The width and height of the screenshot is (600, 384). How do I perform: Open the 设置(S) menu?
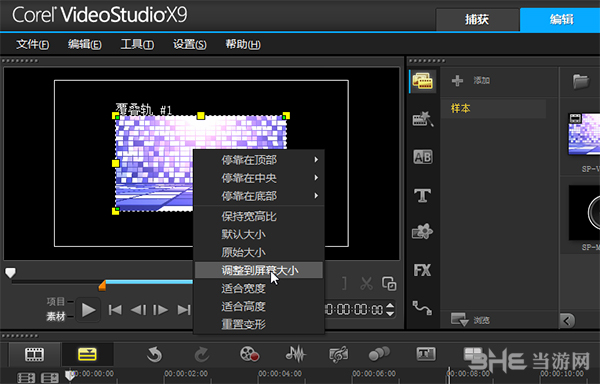coord(189,44)
